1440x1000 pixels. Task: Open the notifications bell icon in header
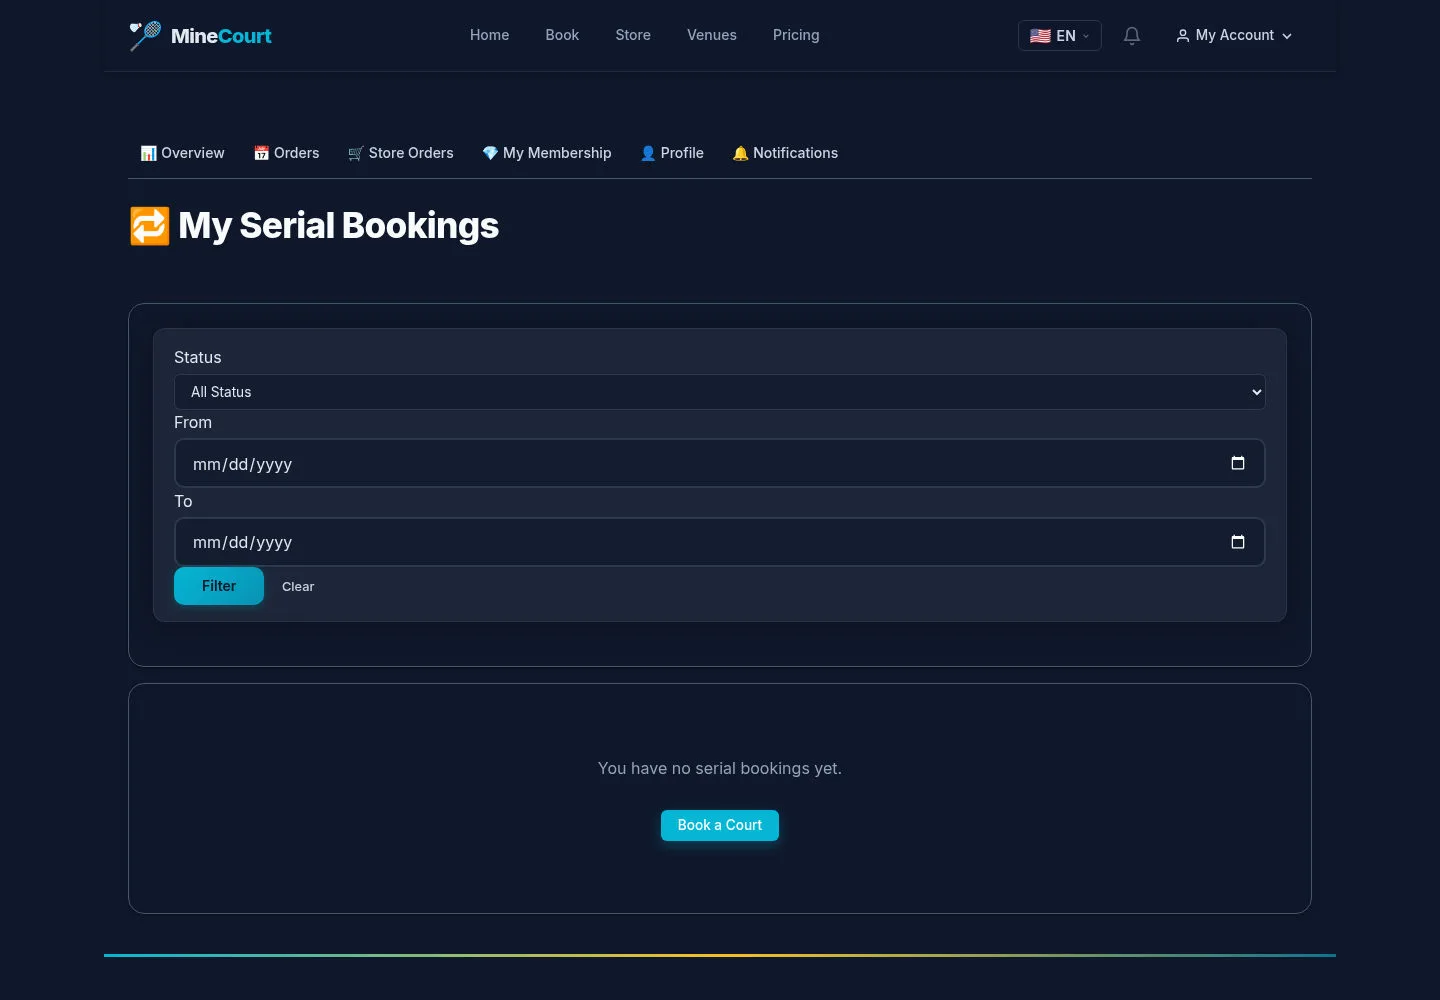click(1132, 36)
